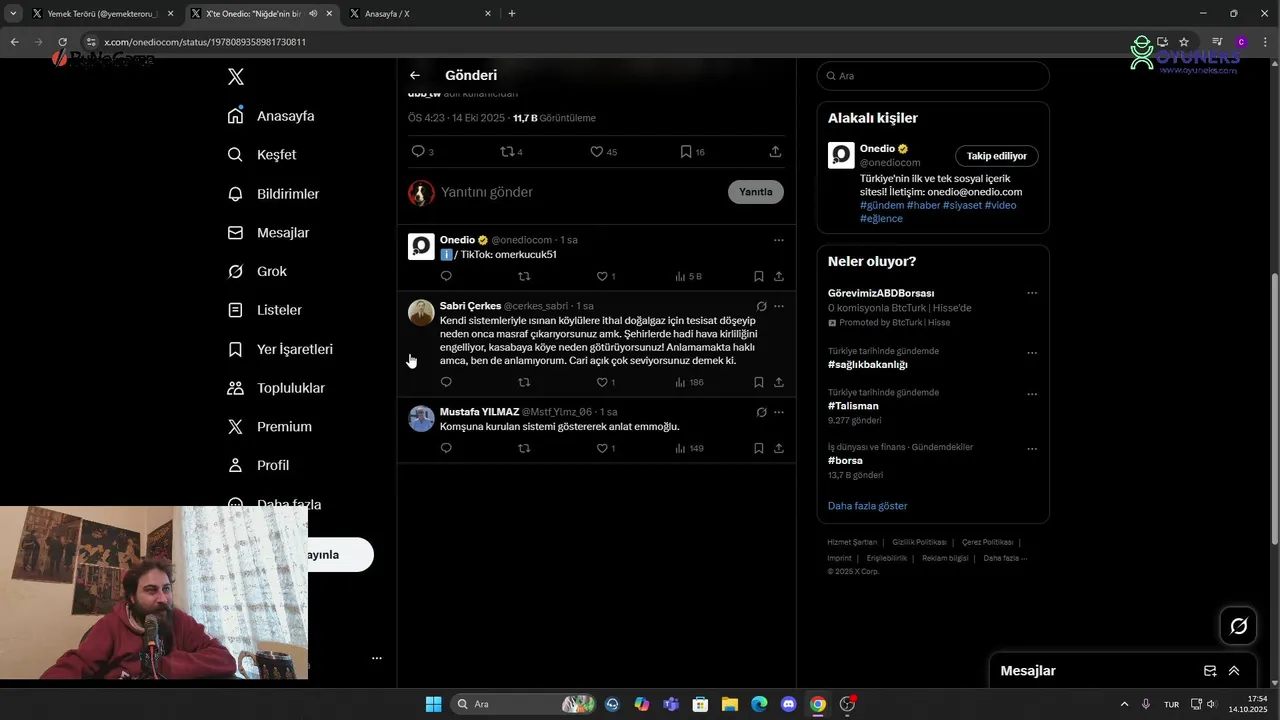Viewport: 1280px width, 720px height.
Task: Repost Sabri Çerkes's reply
Action: click(x=524, y=382)
